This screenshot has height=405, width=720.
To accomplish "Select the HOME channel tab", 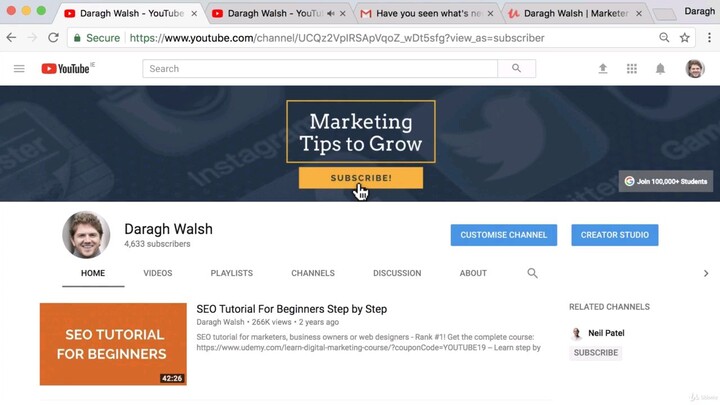I will point(93,273).
